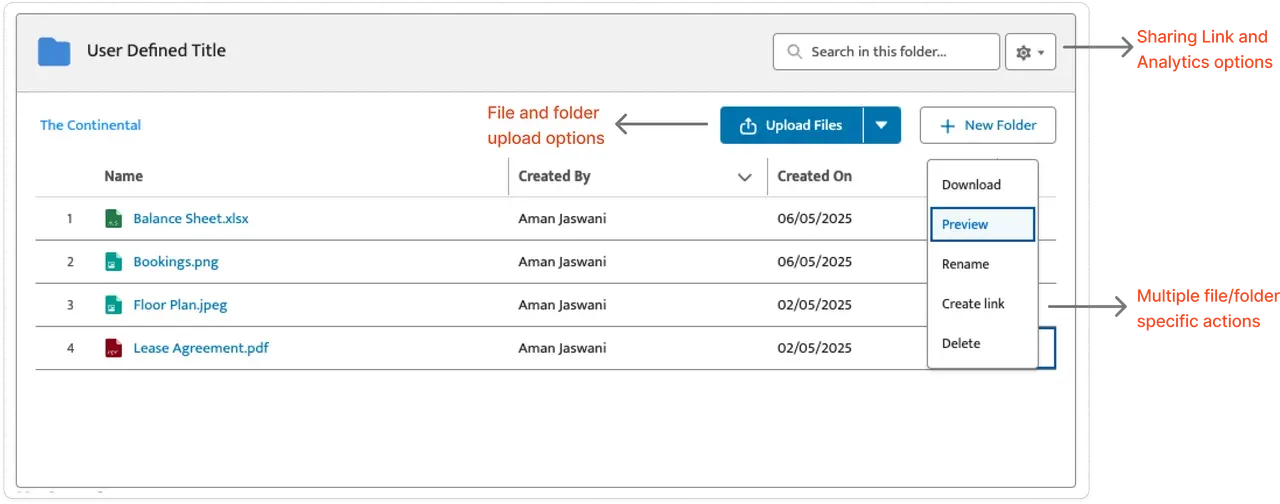This screenshot has width=1280, height=504.
Task: Open the Created By column sort chevron
Action: coord(744,177)
